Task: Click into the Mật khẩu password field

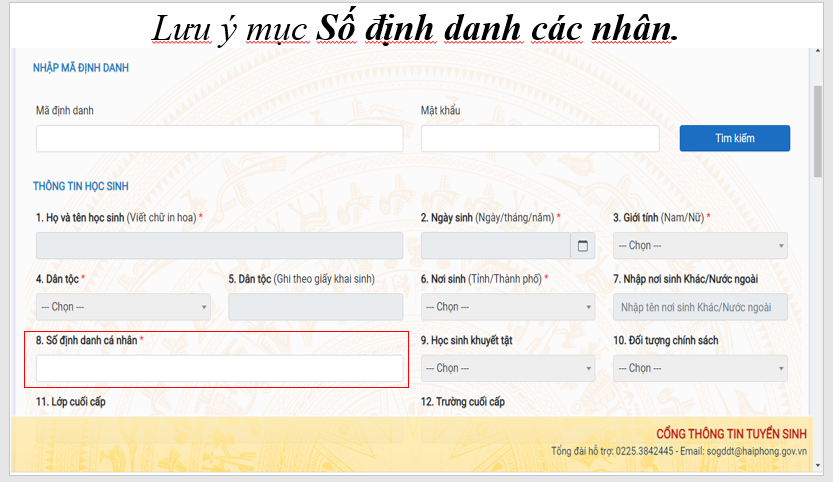Action: (540, 138)
